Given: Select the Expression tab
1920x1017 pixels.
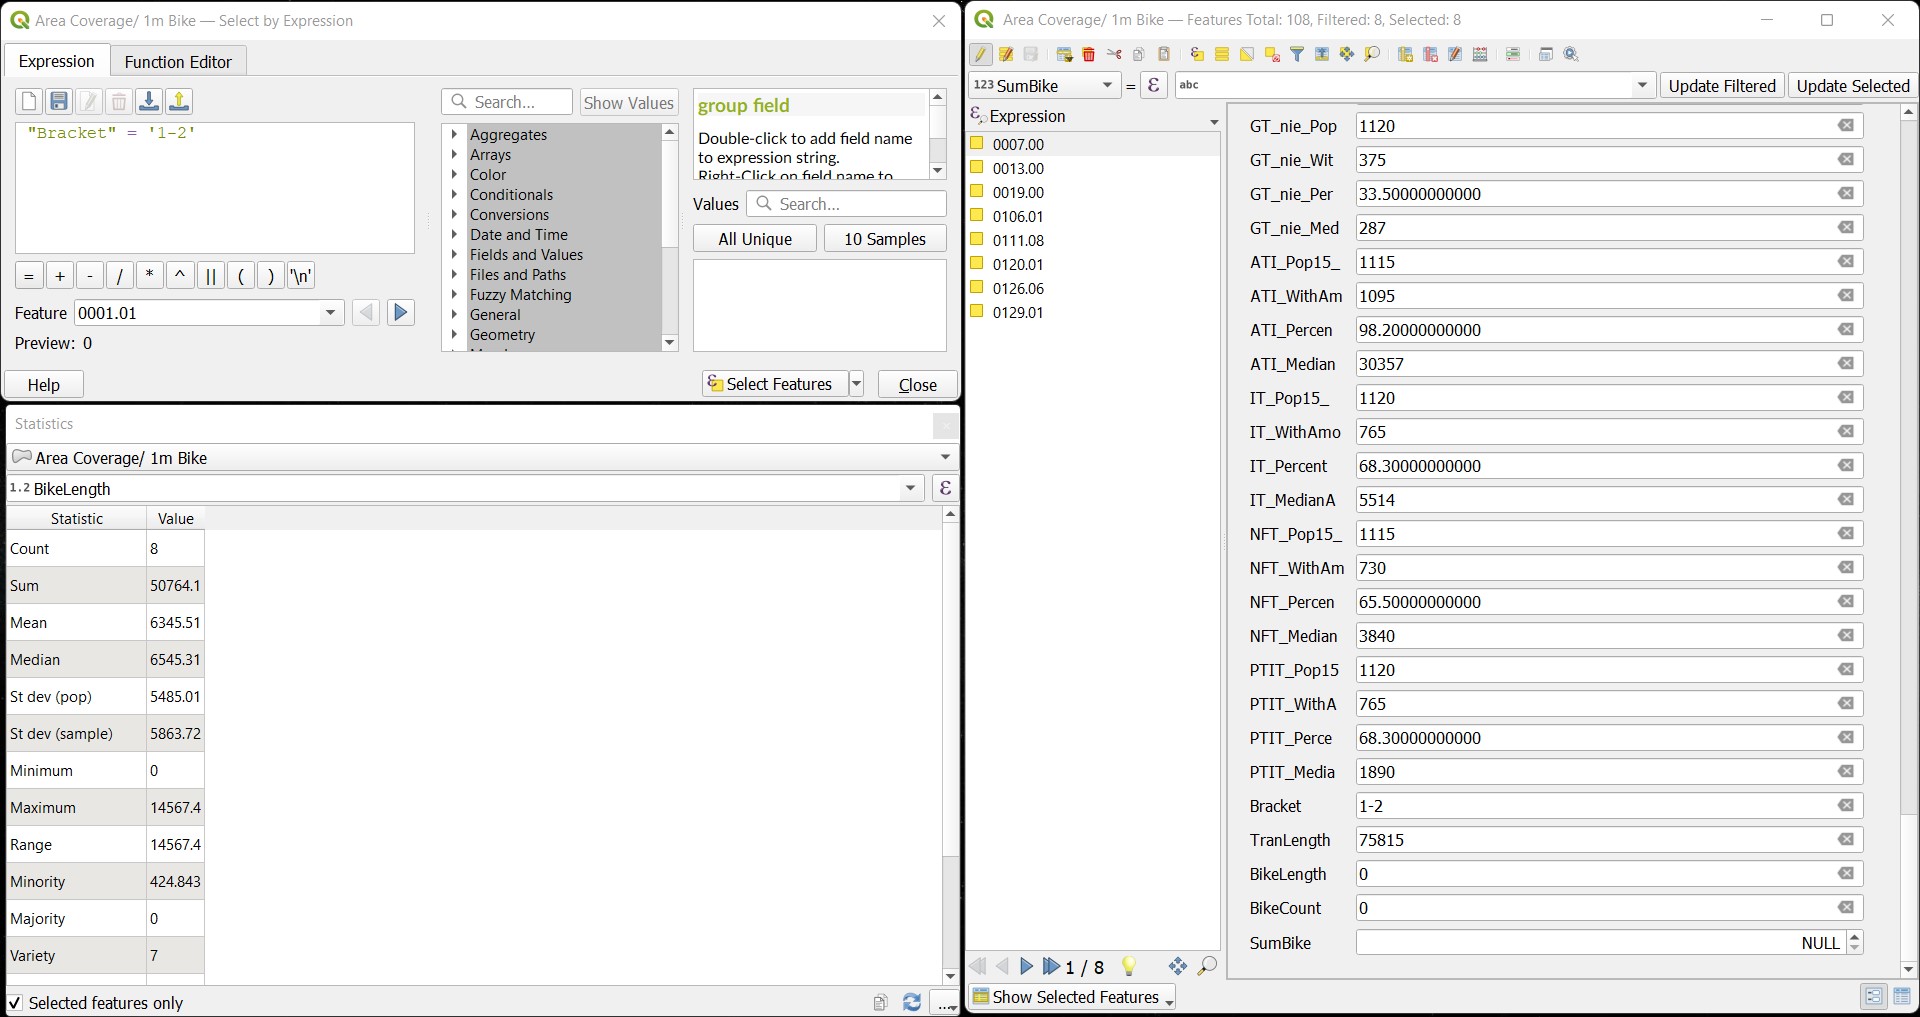Looking at the screenshot, I should 57,62.
